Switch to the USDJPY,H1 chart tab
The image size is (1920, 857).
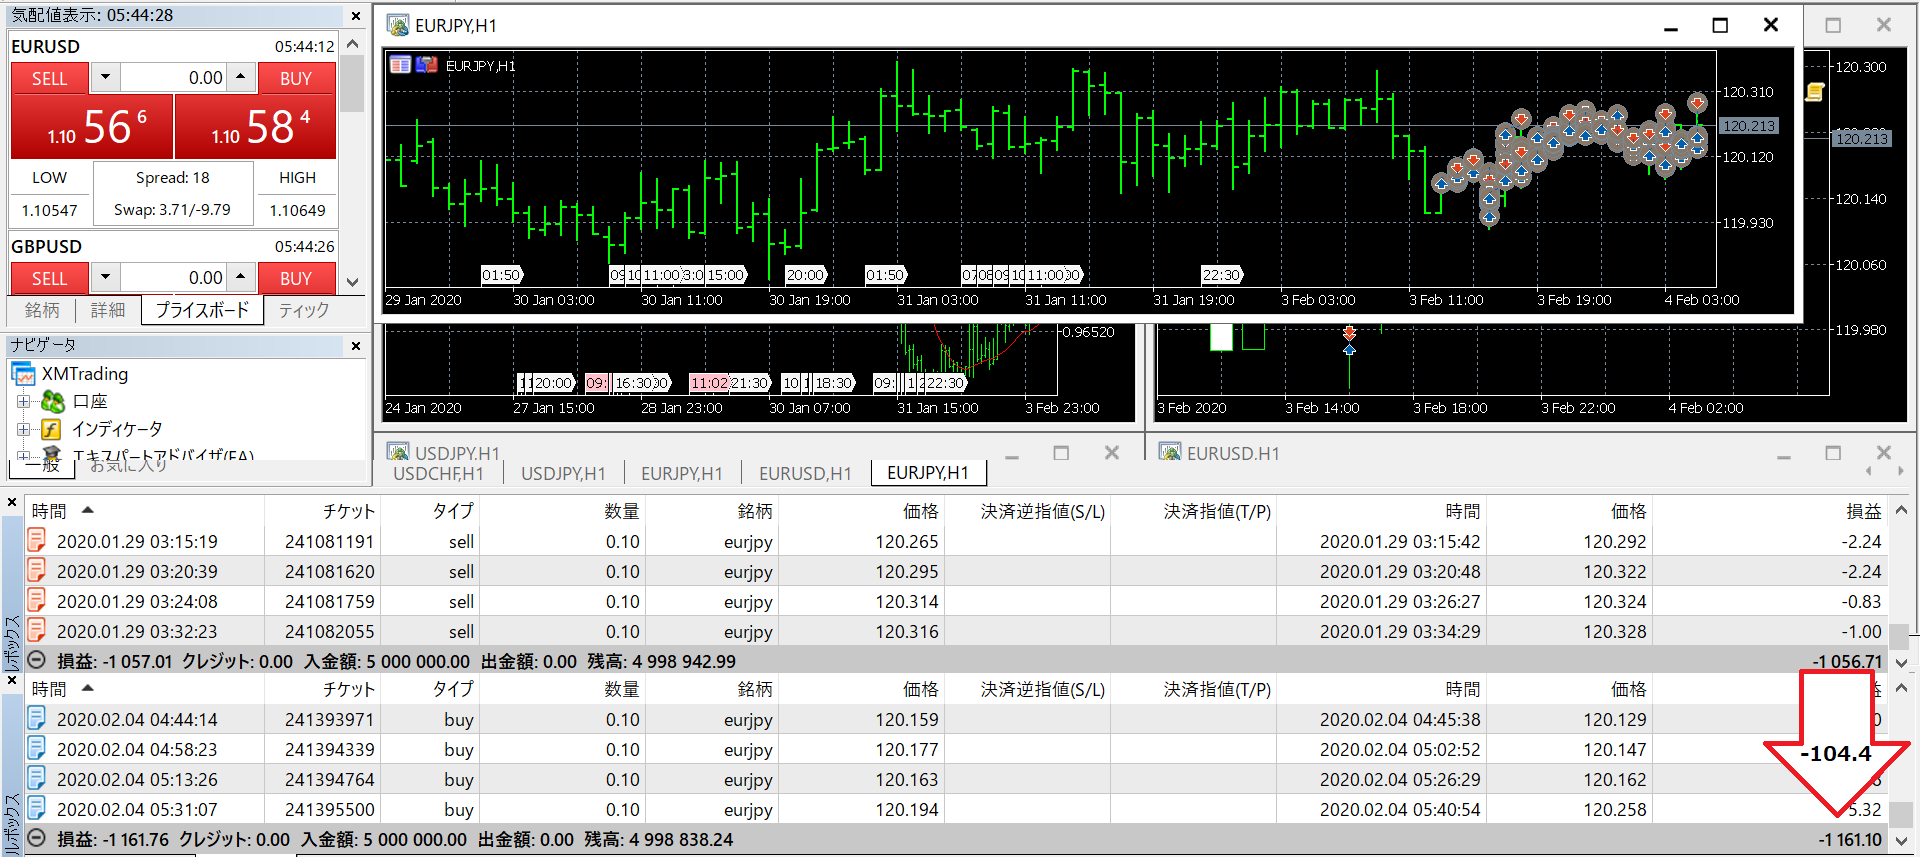click(563, 473)
